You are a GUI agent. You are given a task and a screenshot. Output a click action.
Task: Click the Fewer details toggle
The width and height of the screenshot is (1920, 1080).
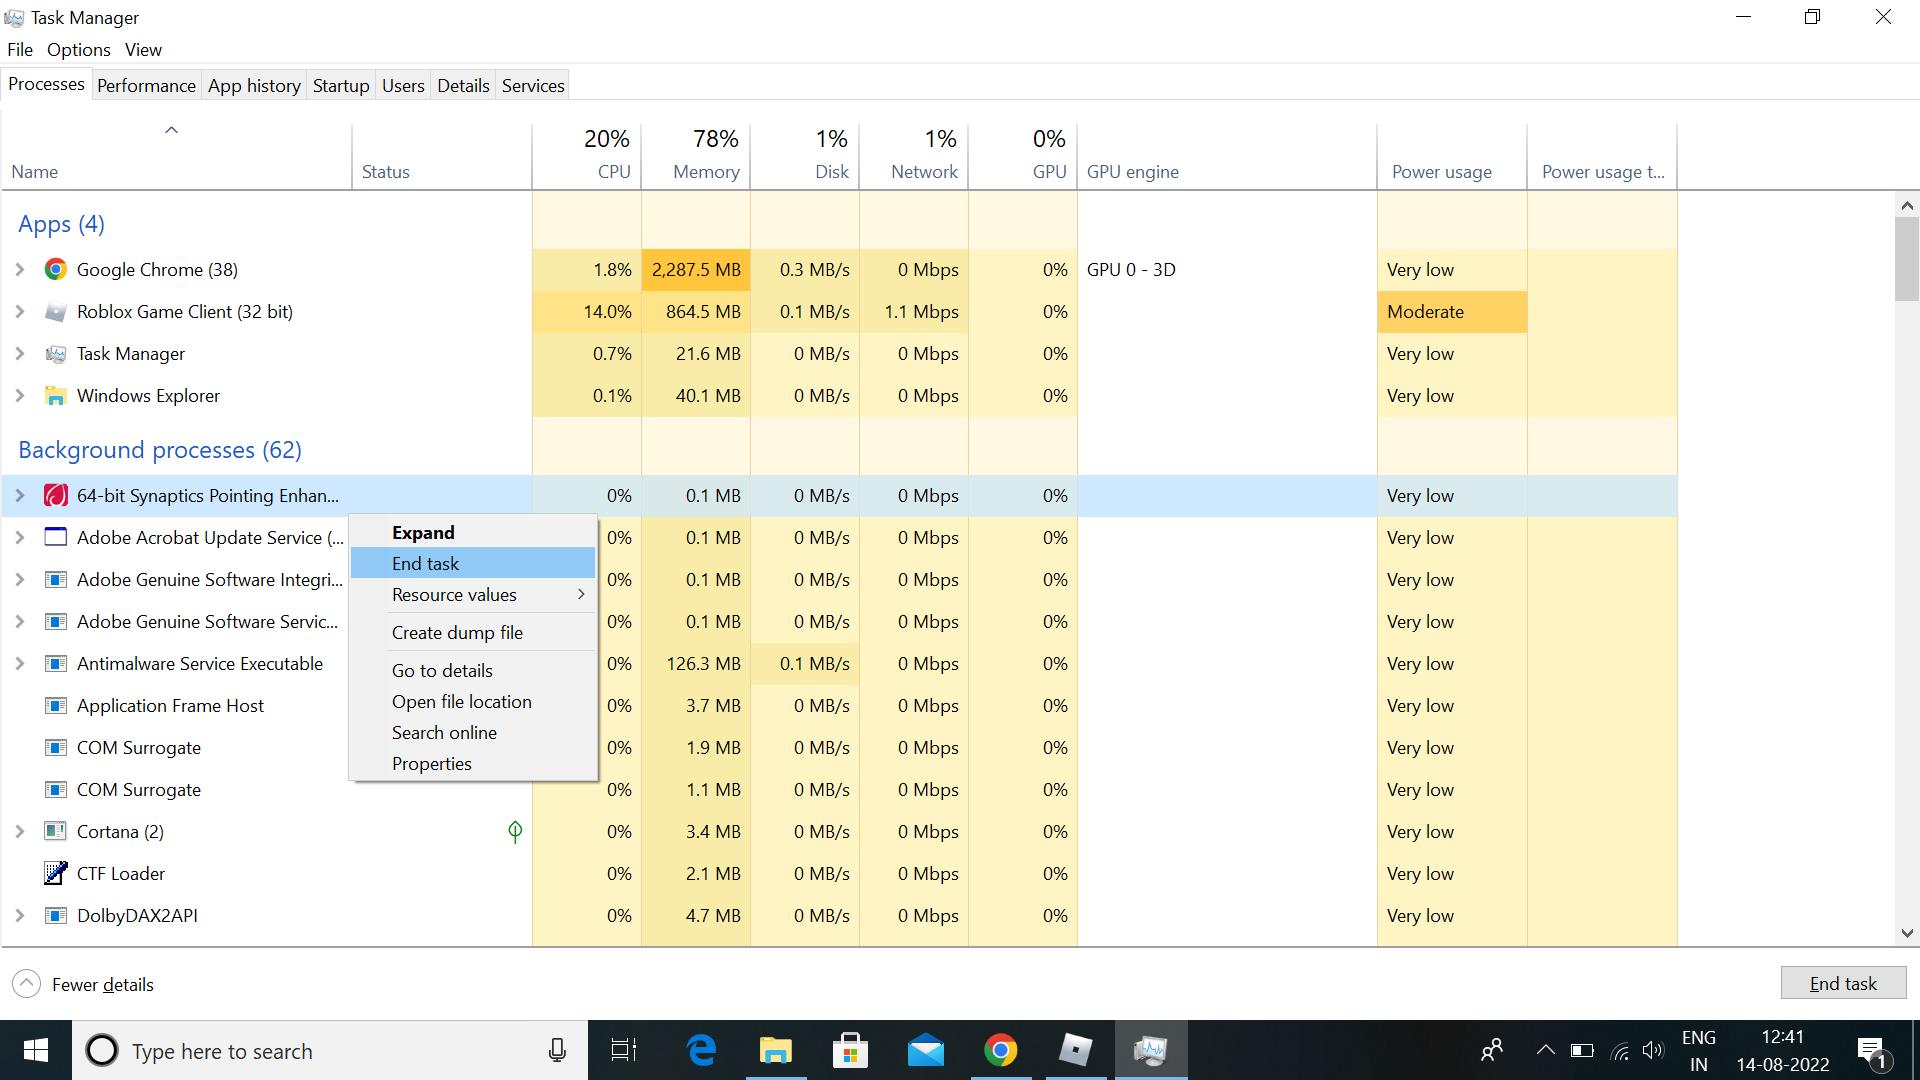point(83,984)
